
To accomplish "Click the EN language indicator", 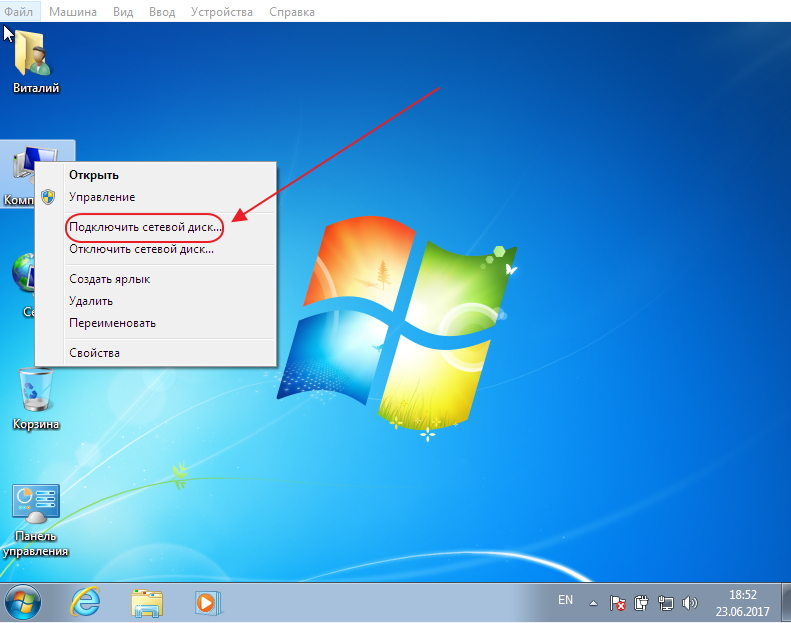I will pos(565,600).
